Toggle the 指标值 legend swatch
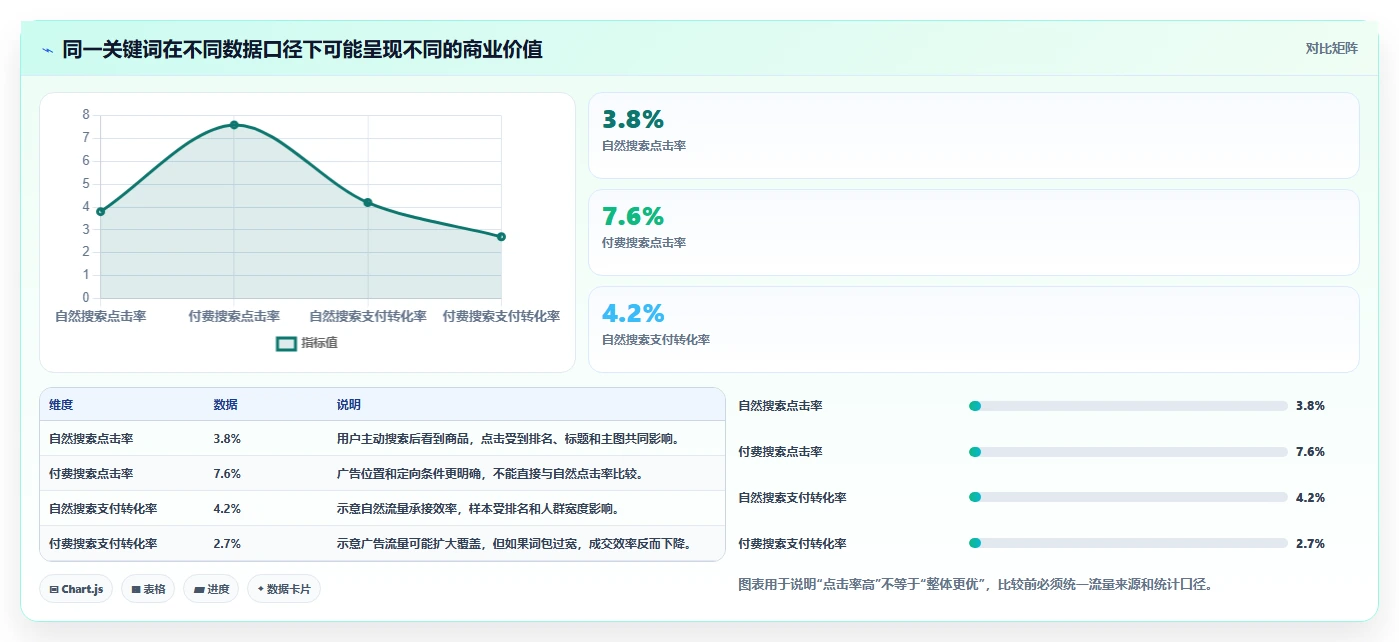The height and width of the screenshot is (642, 1399). point(286,343)
